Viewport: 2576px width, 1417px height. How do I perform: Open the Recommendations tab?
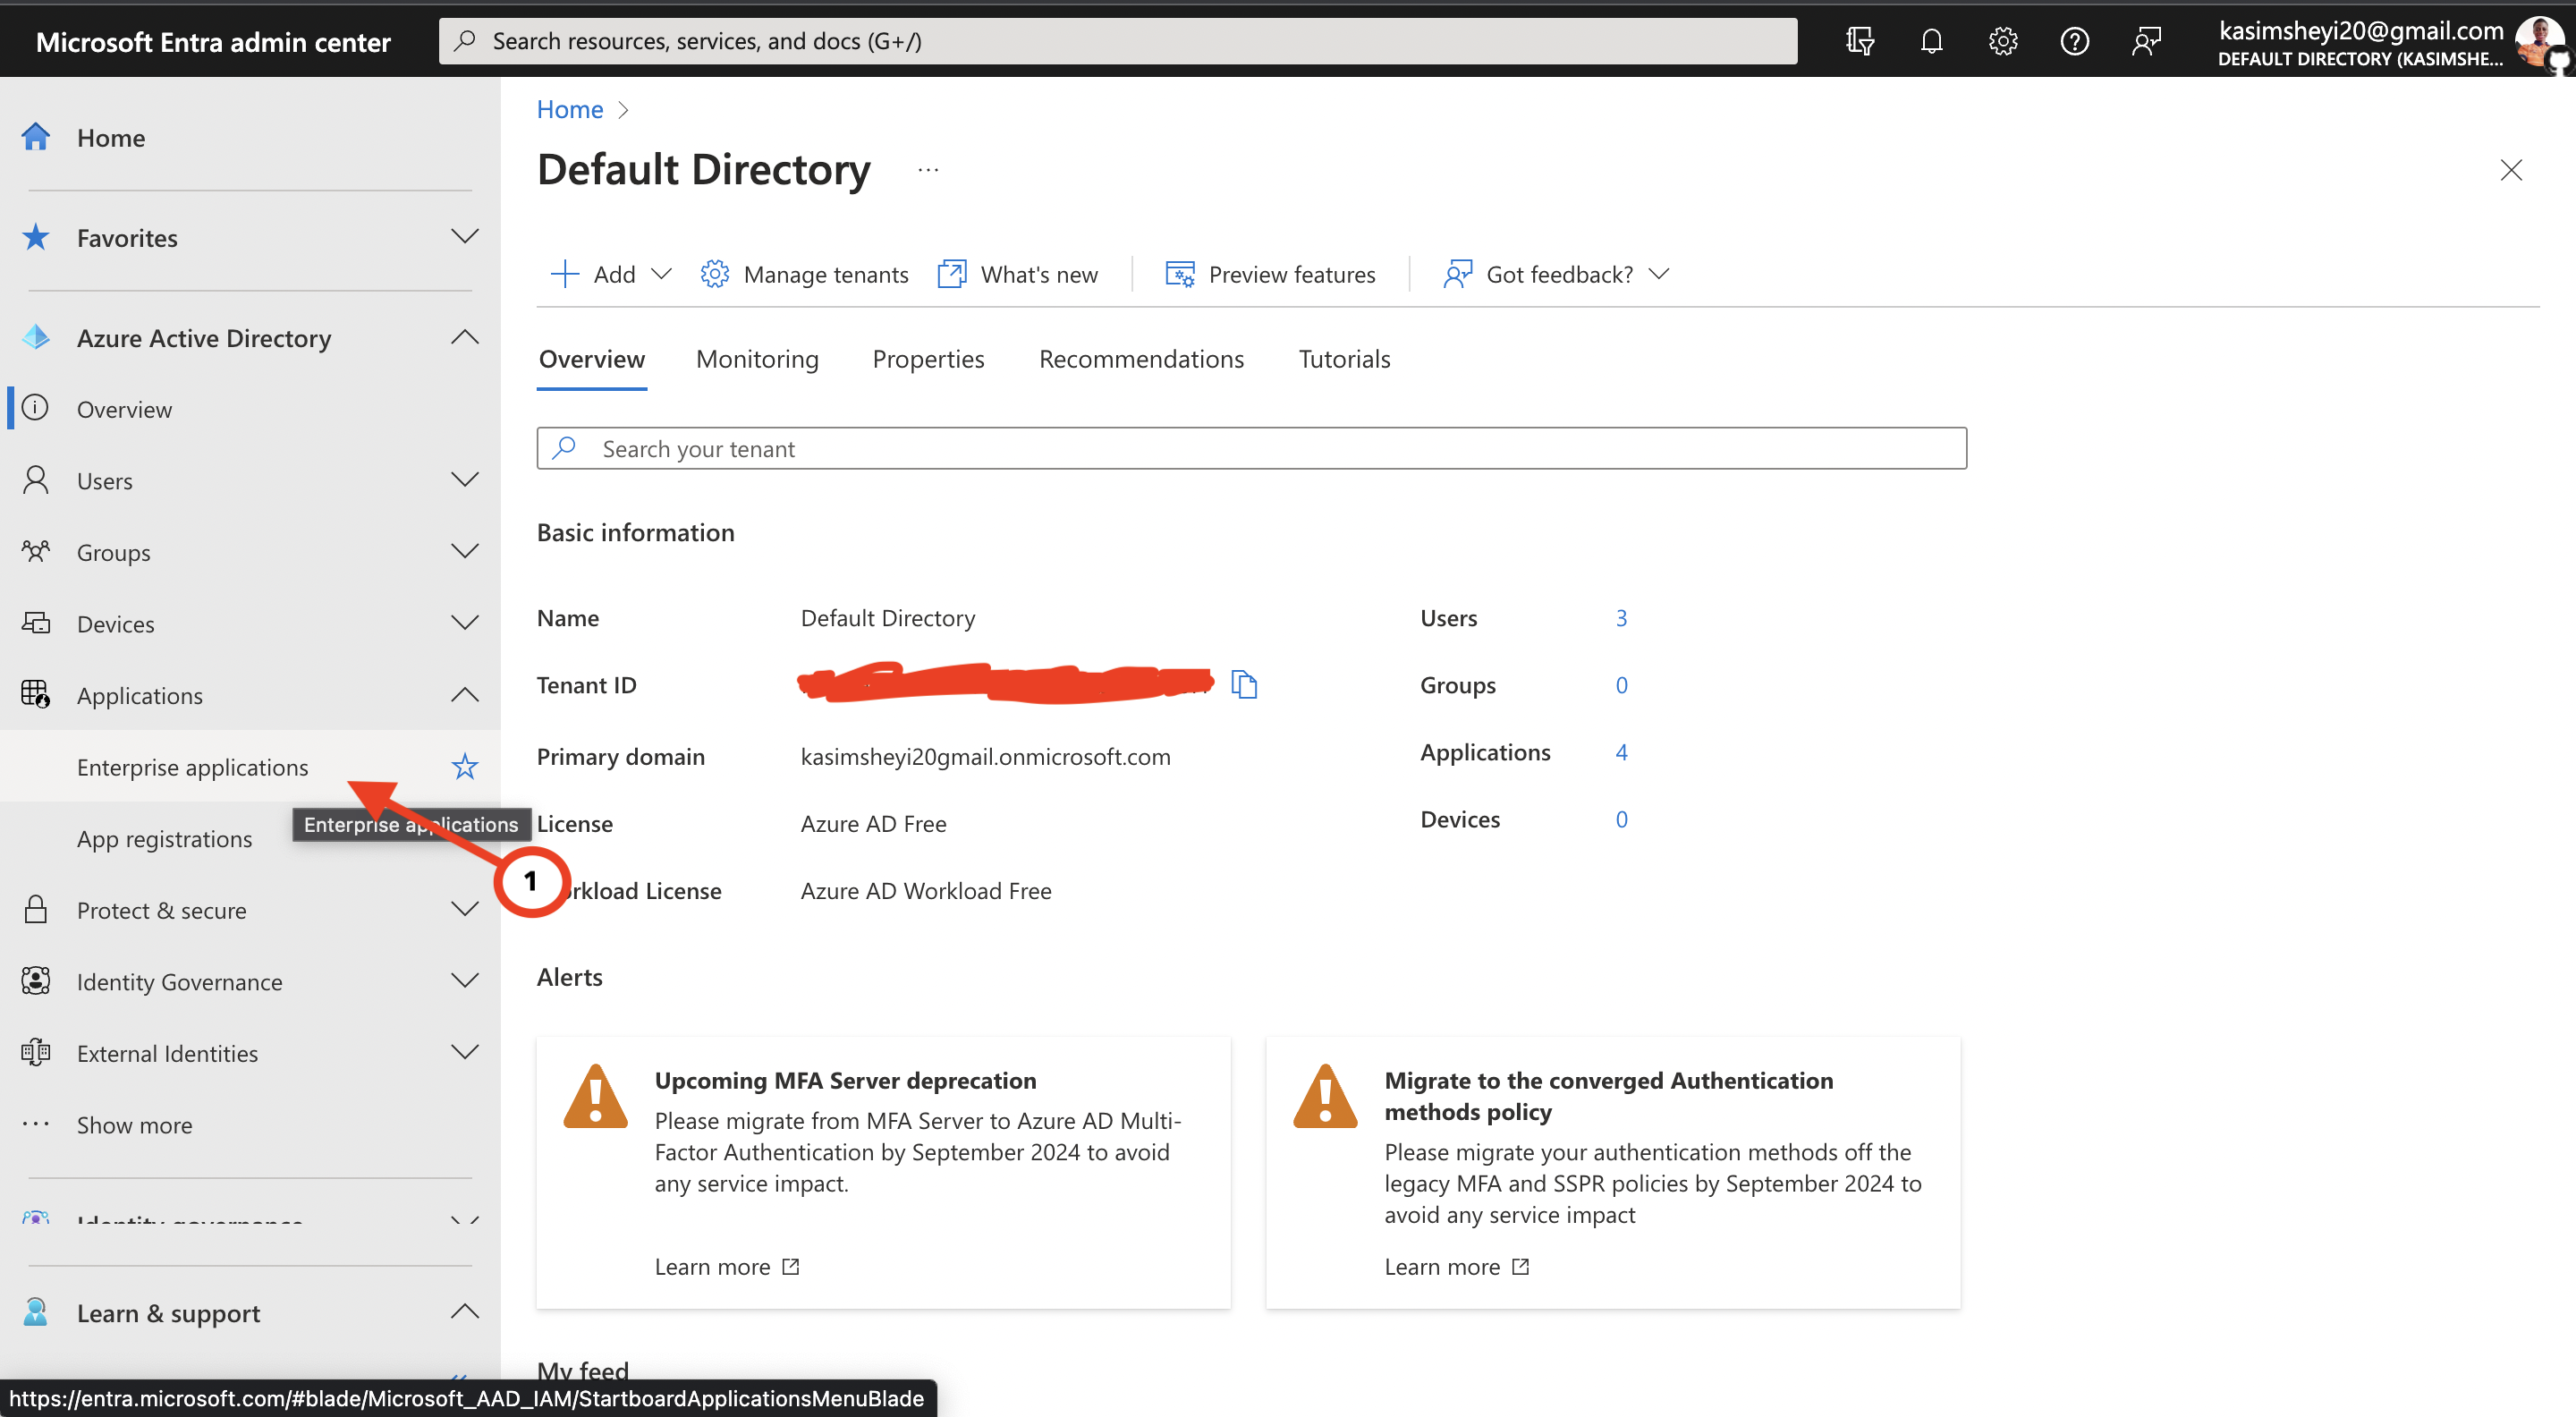click(x=1141, y=359)
